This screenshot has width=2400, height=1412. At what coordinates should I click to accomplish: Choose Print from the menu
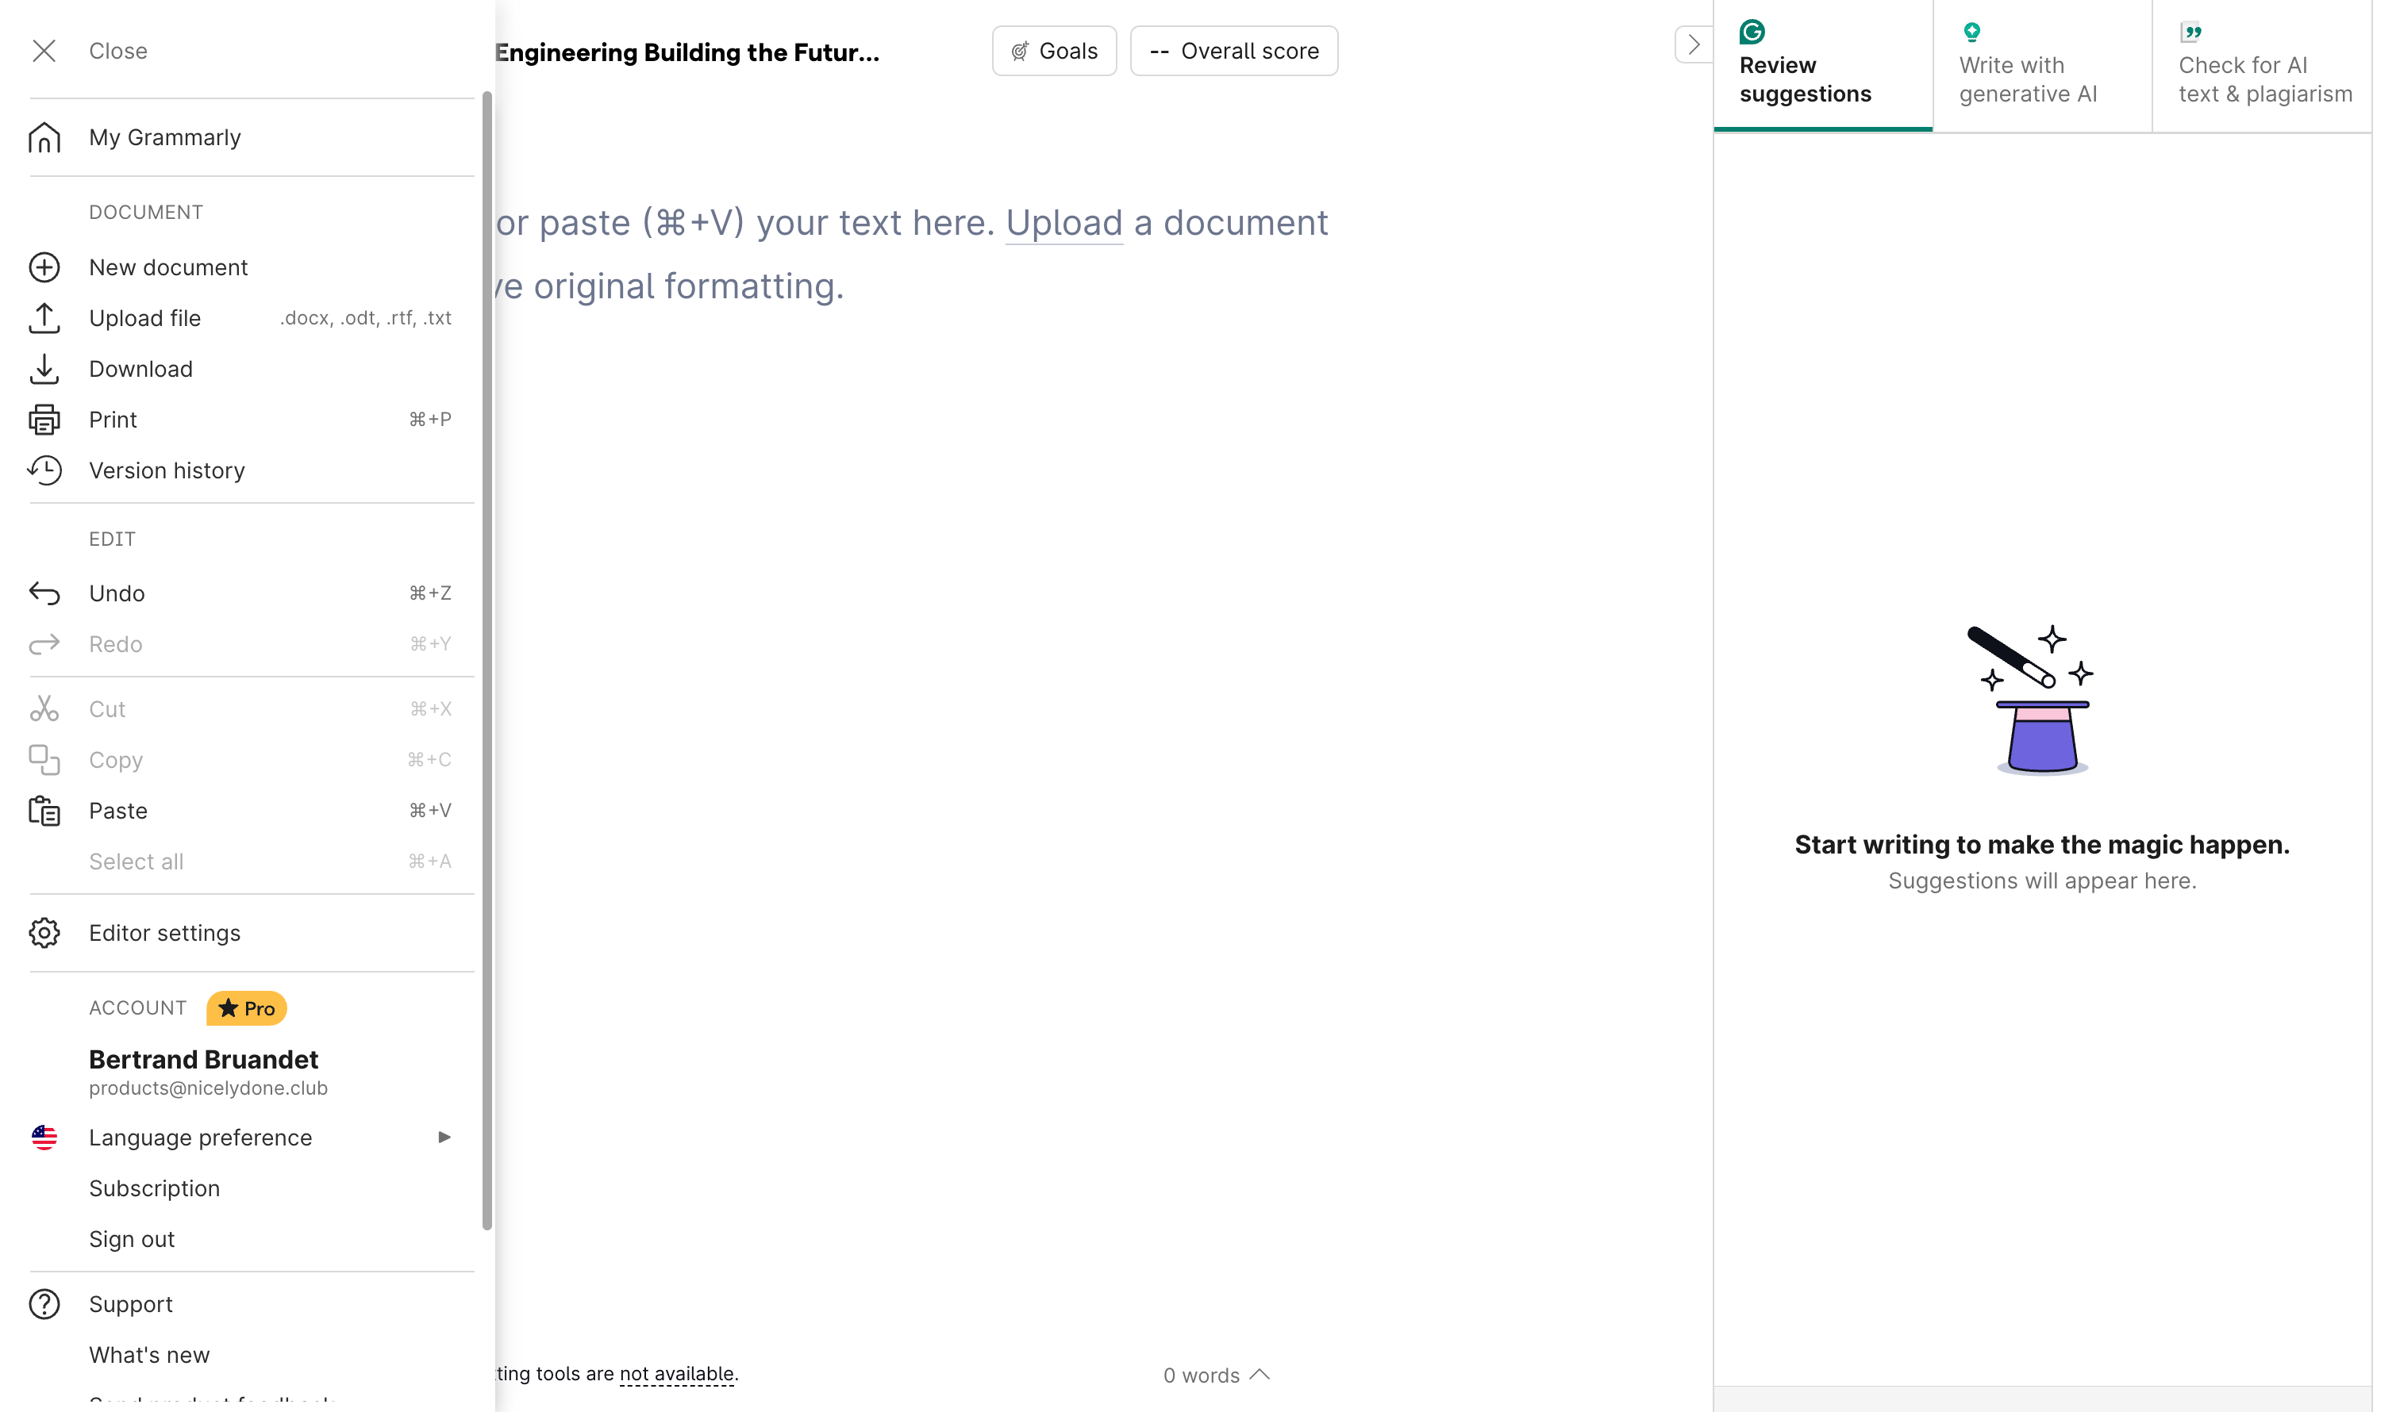tap(252, 420)
